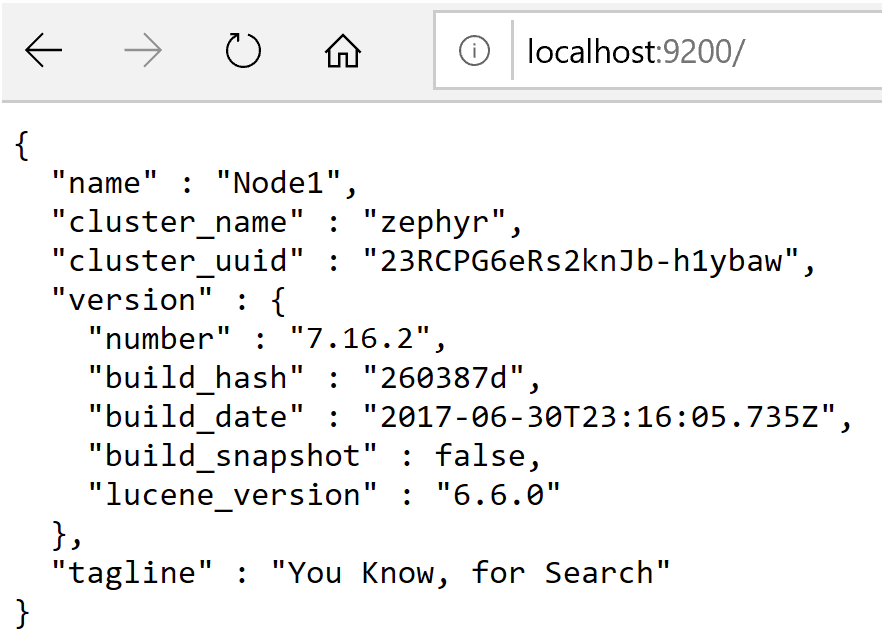Click the "build_snapshot" key text

click(x=233, y=456)
